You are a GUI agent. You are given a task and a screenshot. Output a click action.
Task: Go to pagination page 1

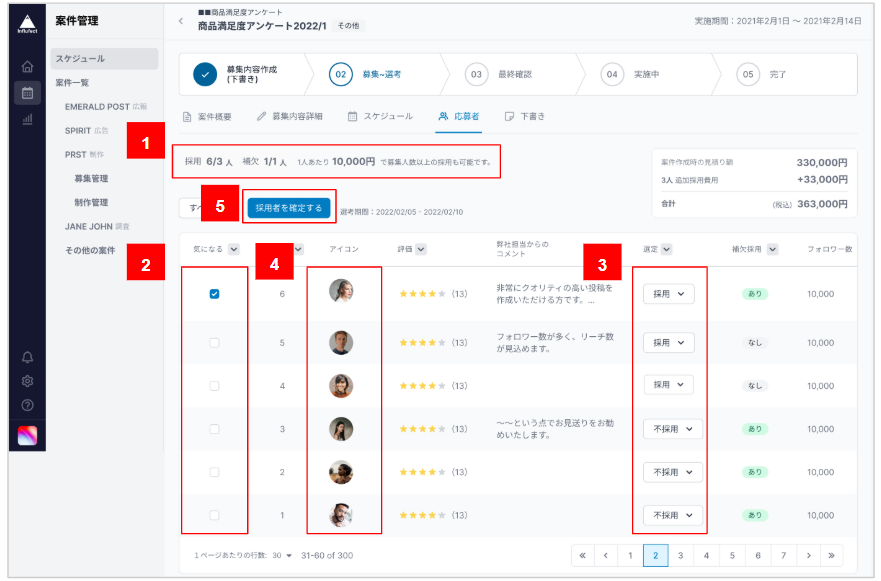click(630, 556)
